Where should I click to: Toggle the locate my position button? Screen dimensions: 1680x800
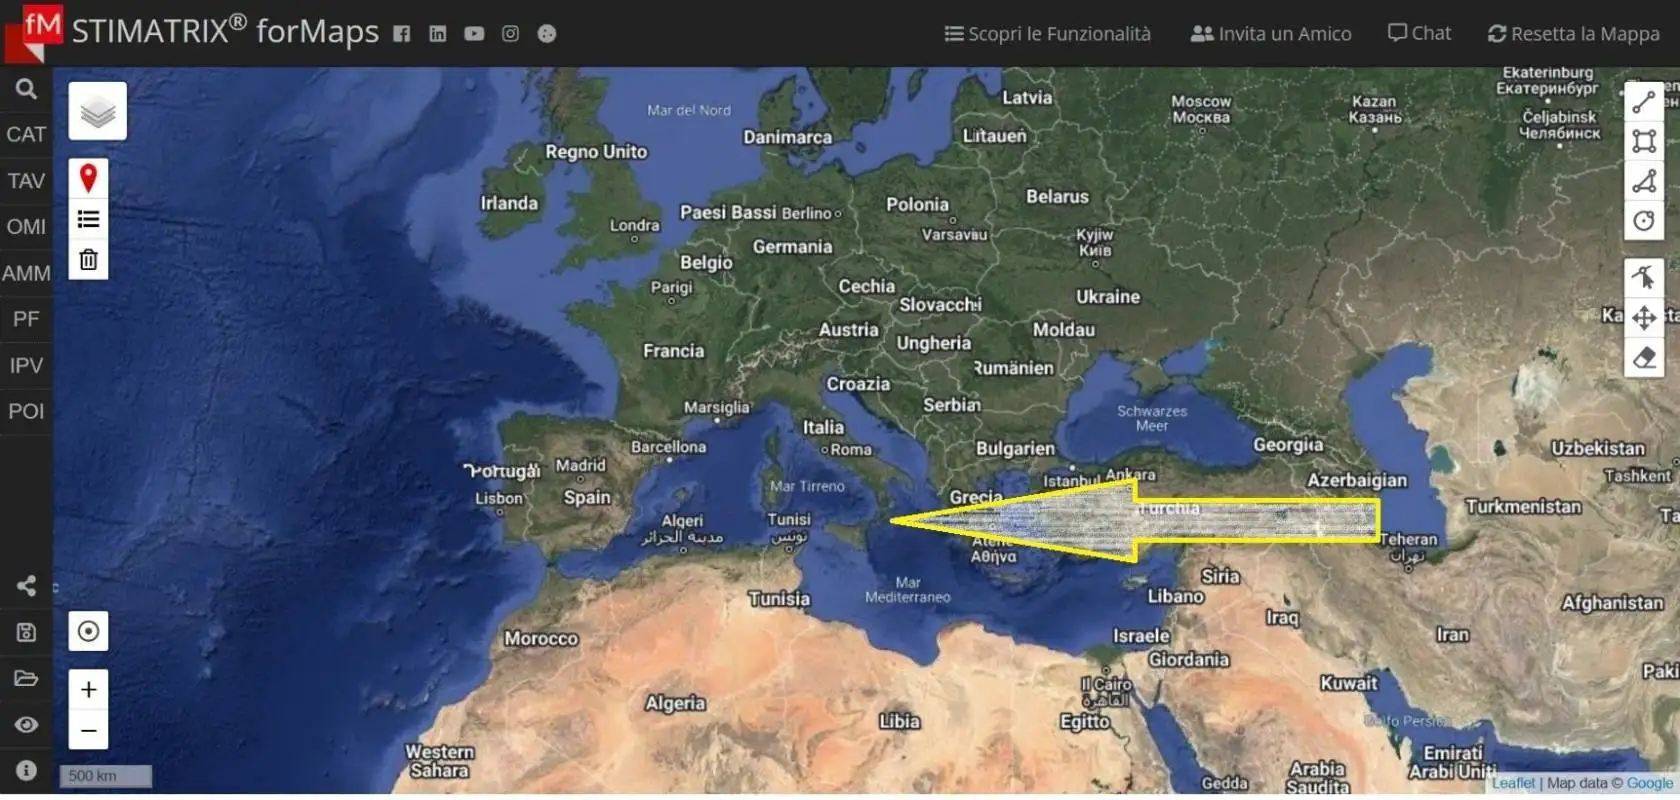(88, 631)
